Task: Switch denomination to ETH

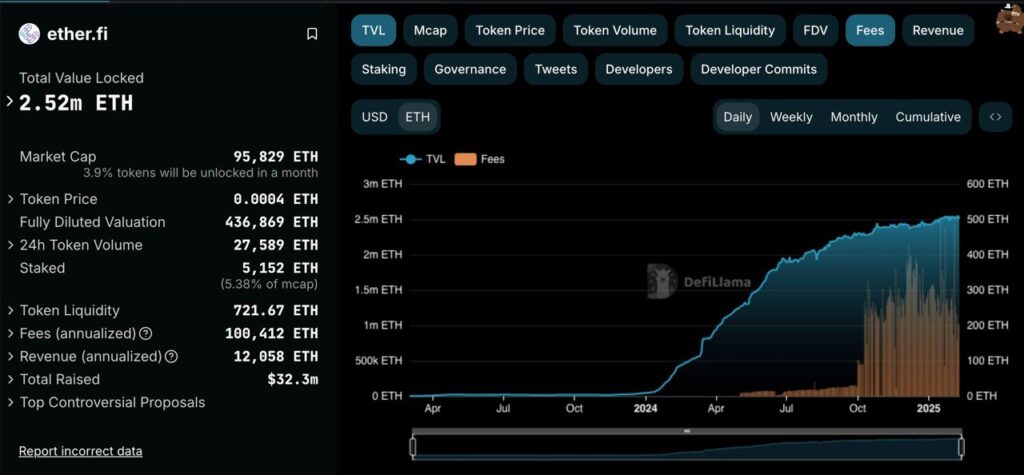Action: tap(418, 117)
